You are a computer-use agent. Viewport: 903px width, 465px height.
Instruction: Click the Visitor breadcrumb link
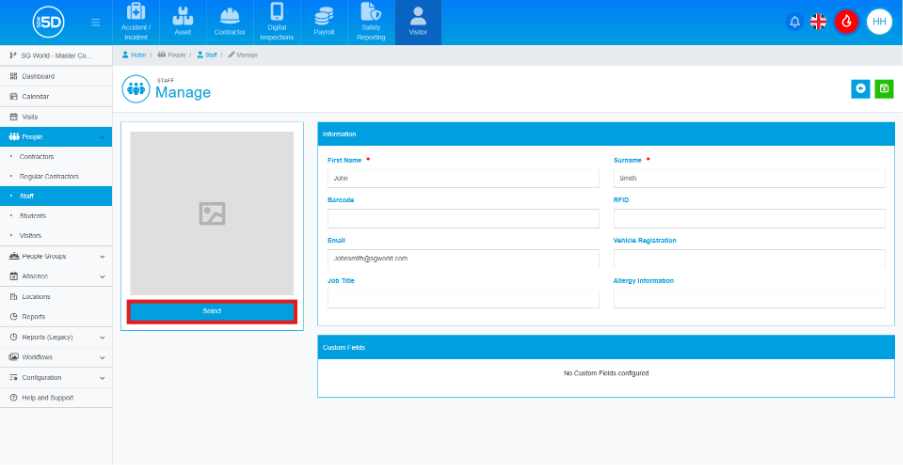[x=134, y=55]
